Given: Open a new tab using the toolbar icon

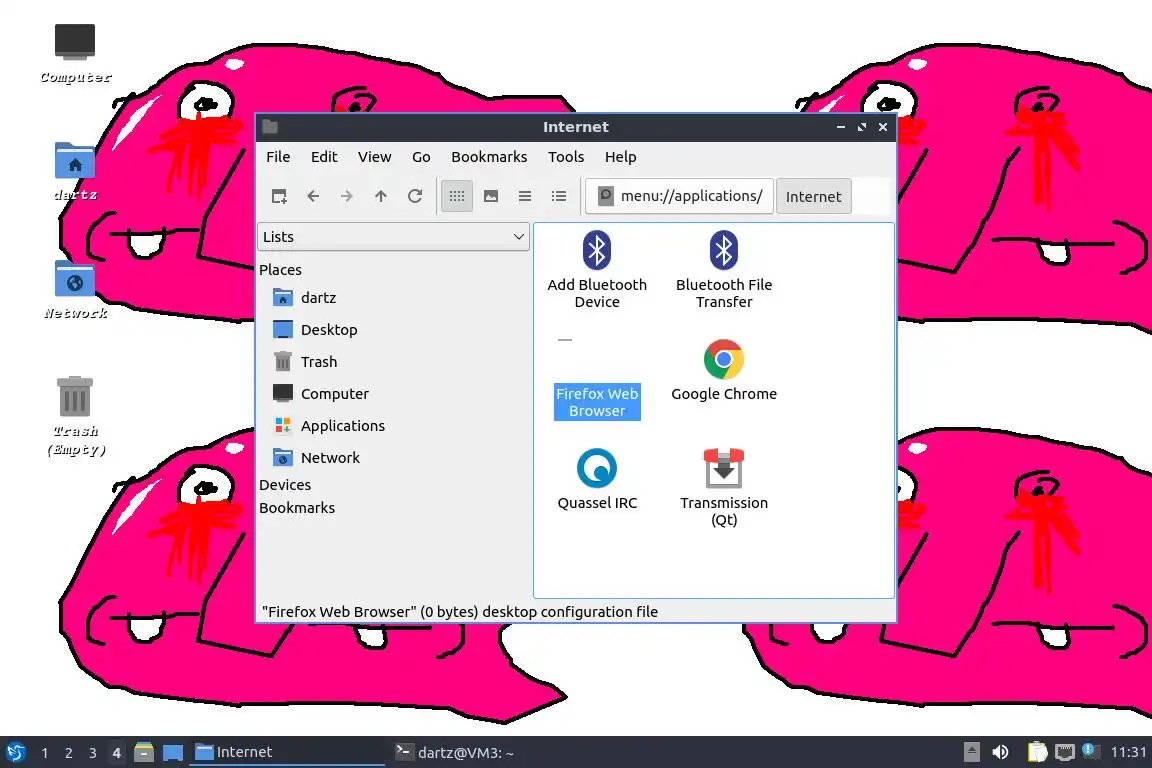Looking at the screenshot, I should coord(279,196).
